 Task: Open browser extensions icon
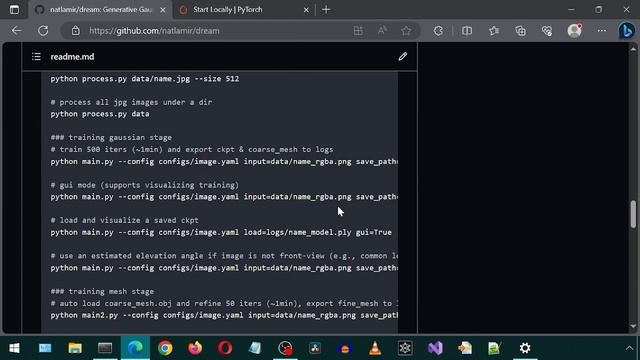point(438,31)
